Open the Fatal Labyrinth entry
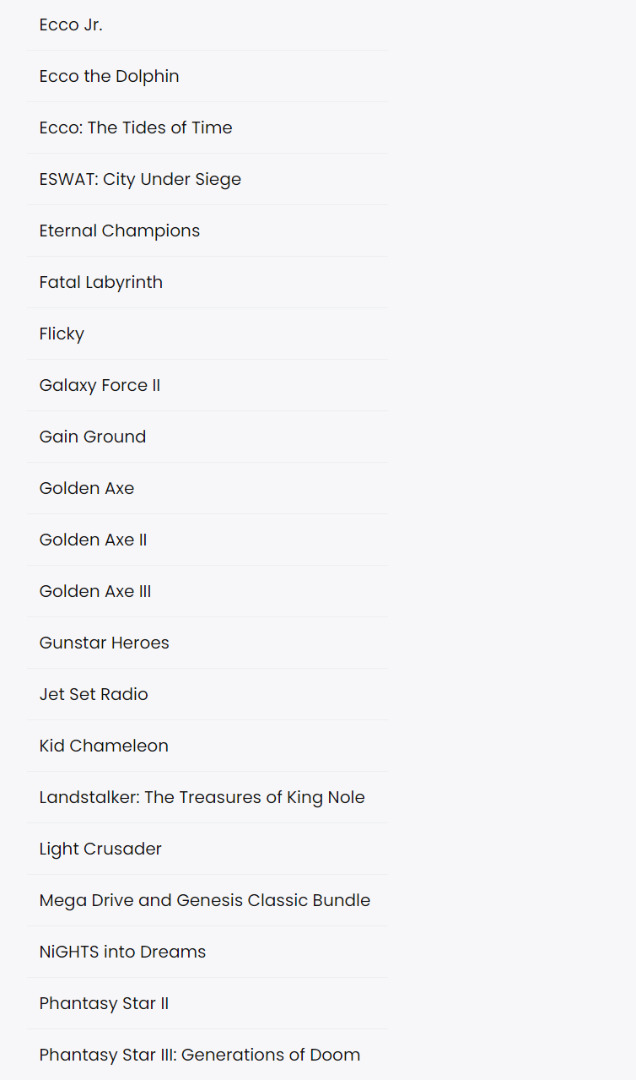The width and height of the screenshot is (636, 1080). (101, 282)
